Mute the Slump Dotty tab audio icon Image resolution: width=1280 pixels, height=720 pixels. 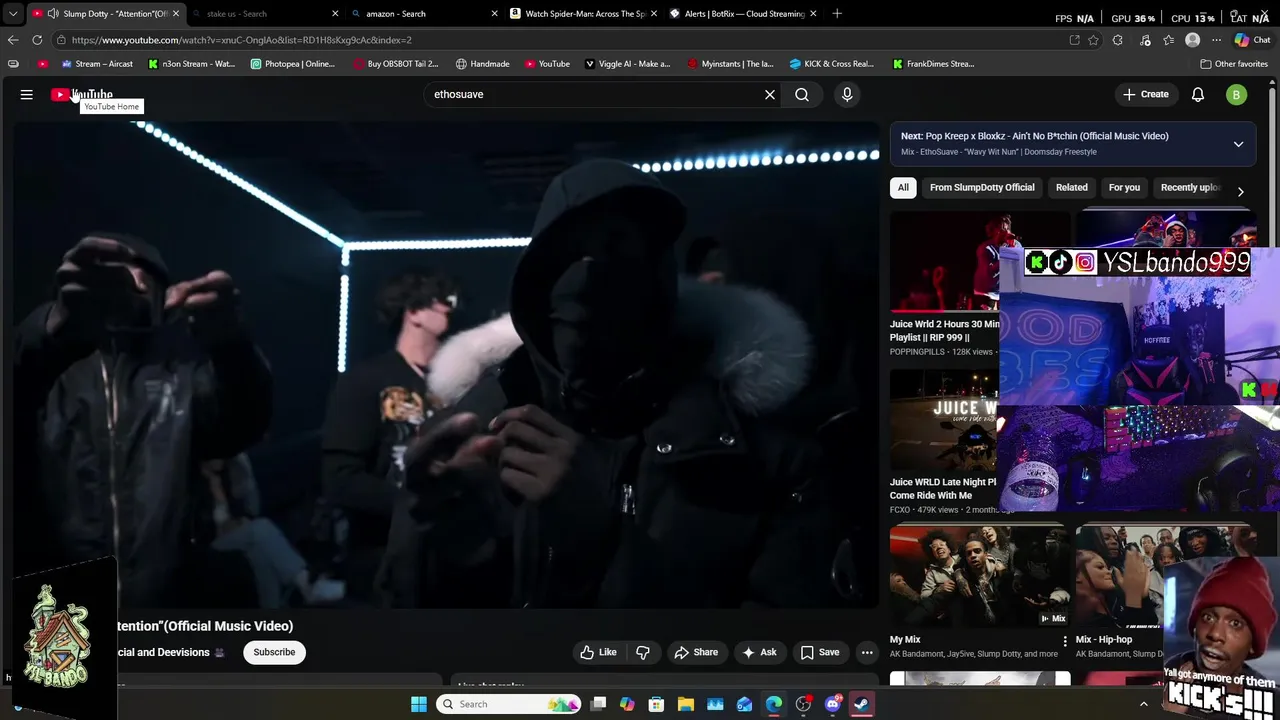point(52,14)
